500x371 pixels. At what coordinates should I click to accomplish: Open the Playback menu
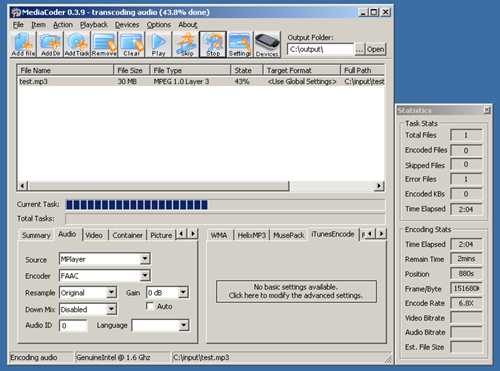tap(94, 25)
